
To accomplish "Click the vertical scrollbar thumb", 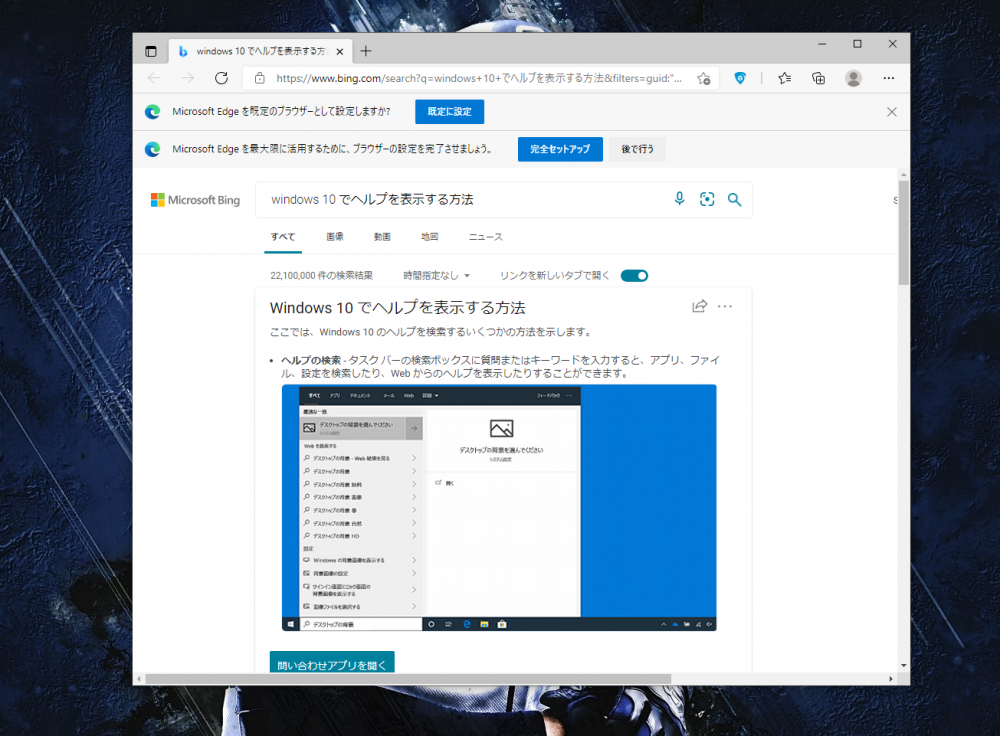I will tap(903, 233).
